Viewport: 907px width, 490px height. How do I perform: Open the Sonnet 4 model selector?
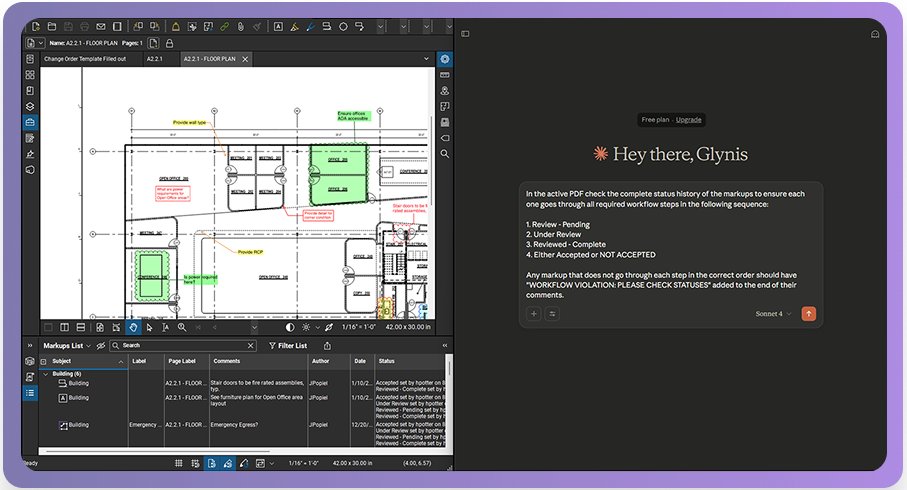(x=773, y=314)
